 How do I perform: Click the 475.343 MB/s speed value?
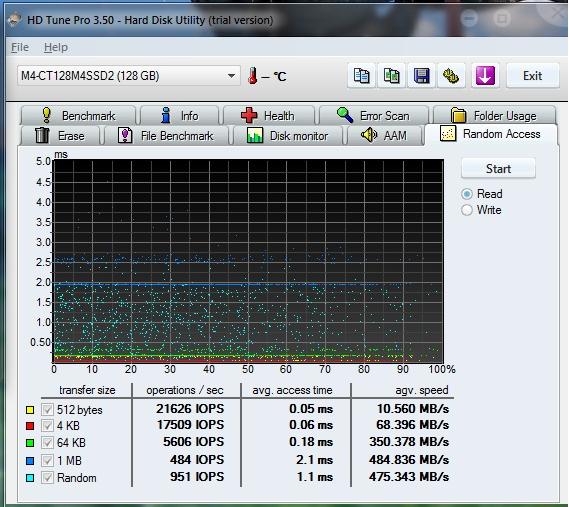[x=409, y=477]
